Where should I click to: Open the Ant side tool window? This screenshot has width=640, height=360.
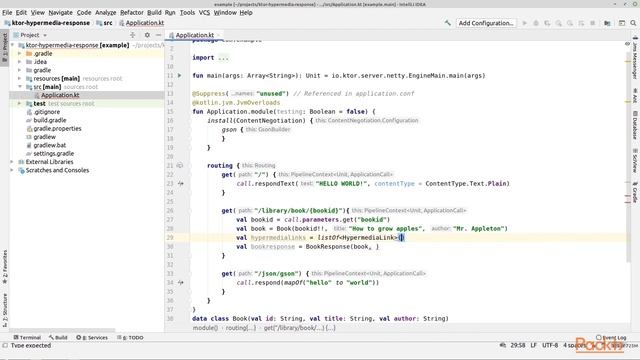tap(635, 96)
